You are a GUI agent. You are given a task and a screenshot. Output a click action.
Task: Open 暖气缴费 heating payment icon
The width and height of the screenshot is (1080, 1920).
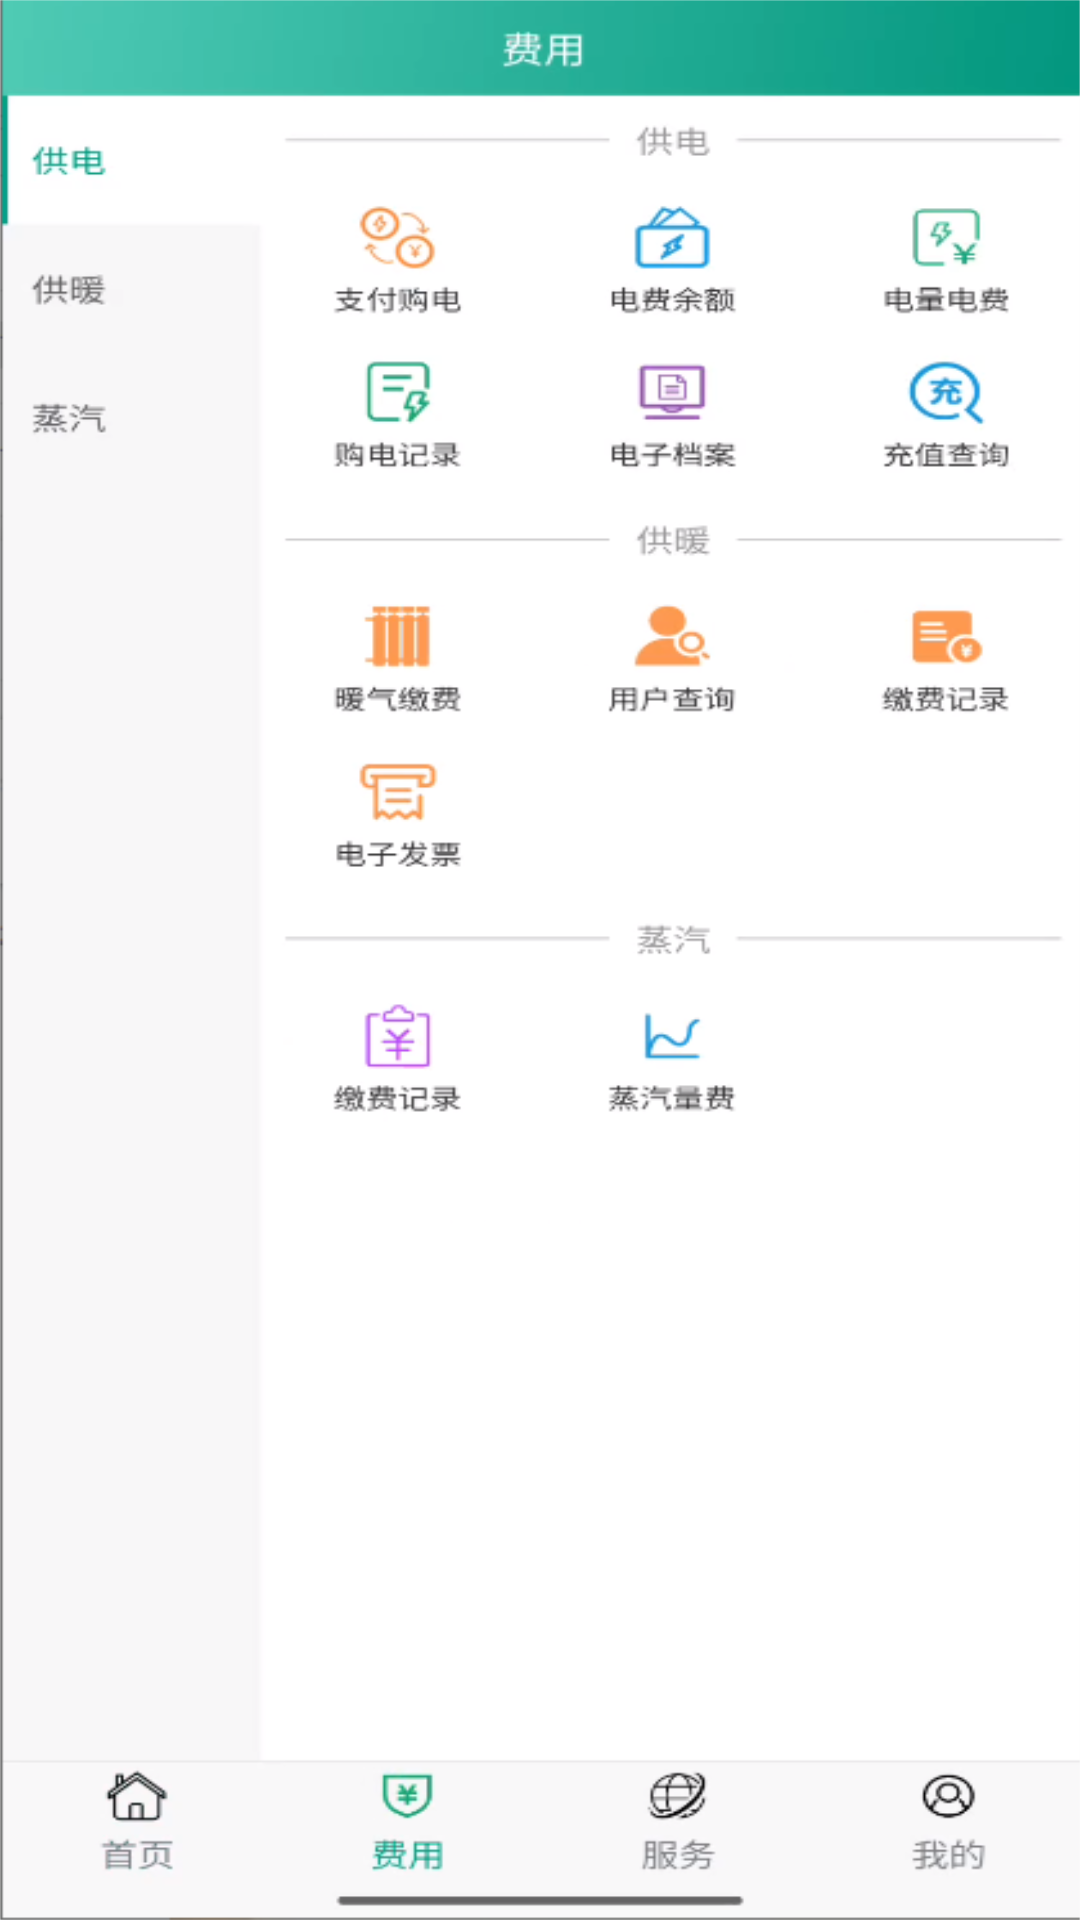[397, 637]
